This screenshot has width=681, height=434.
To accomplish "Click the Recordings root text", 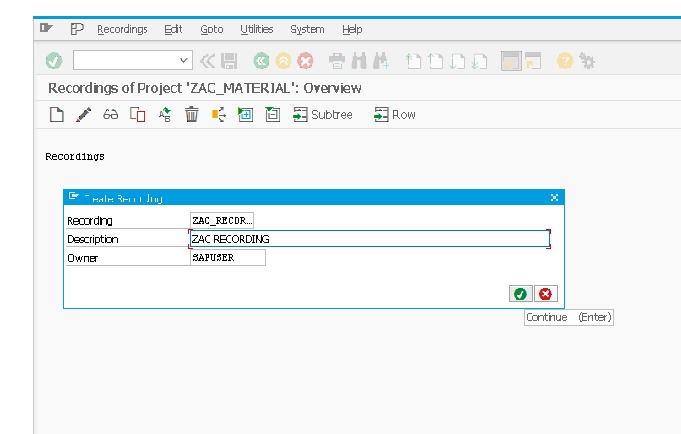I will pyautogui.click(x=75, y=156).
